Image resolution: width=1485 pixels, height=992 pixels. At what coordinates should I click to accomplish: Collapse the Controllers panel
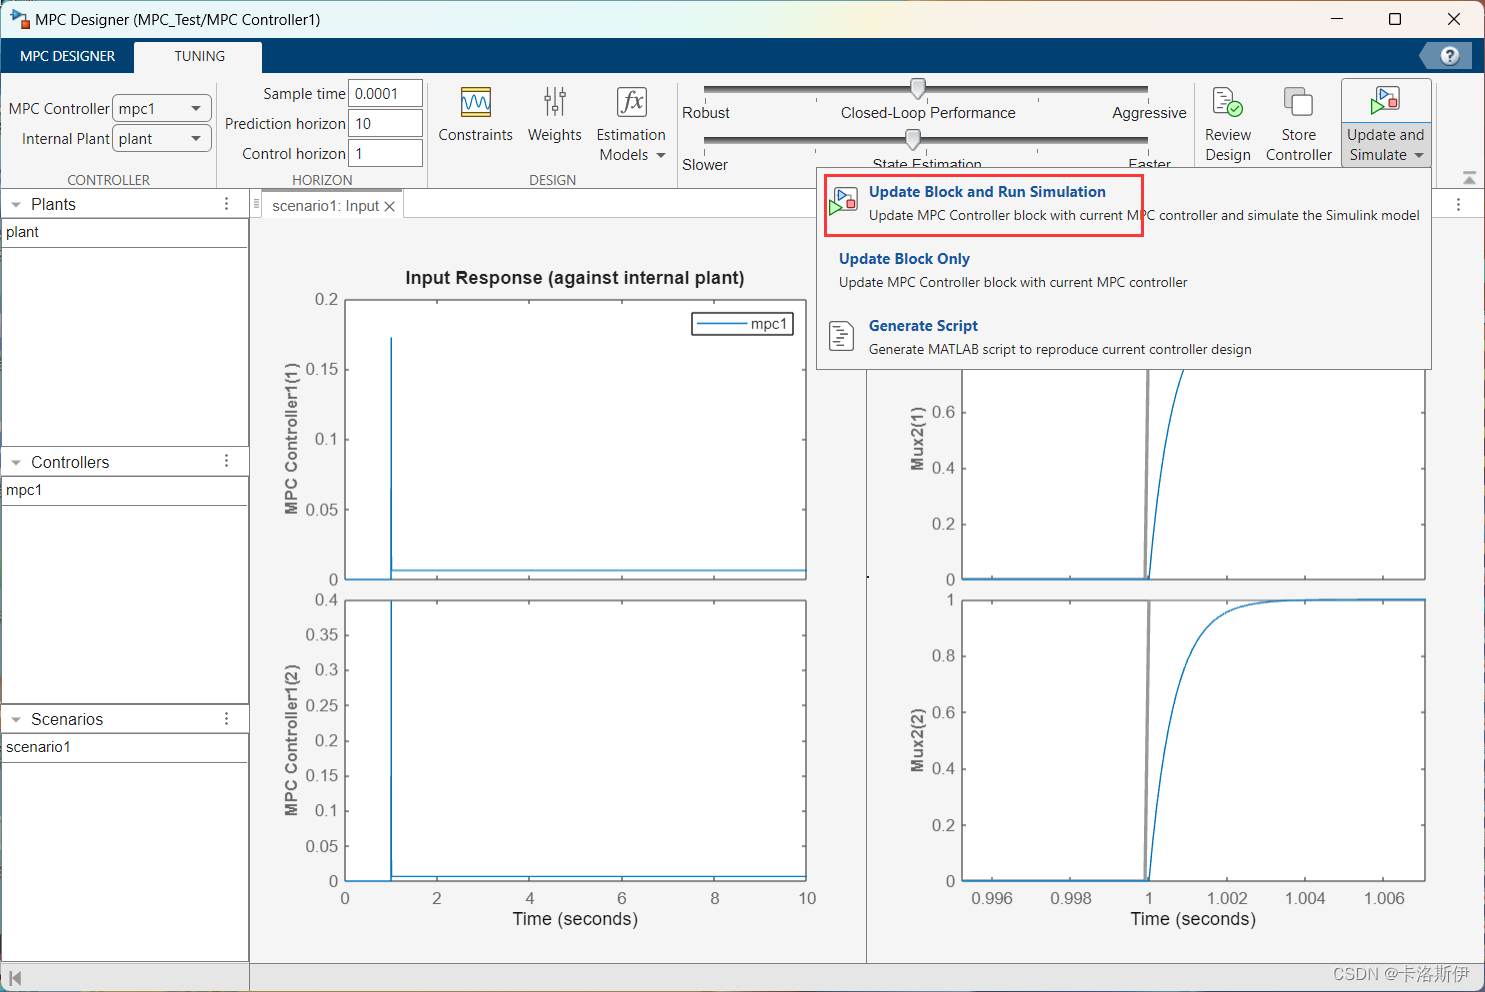click(x=16, y=462)
